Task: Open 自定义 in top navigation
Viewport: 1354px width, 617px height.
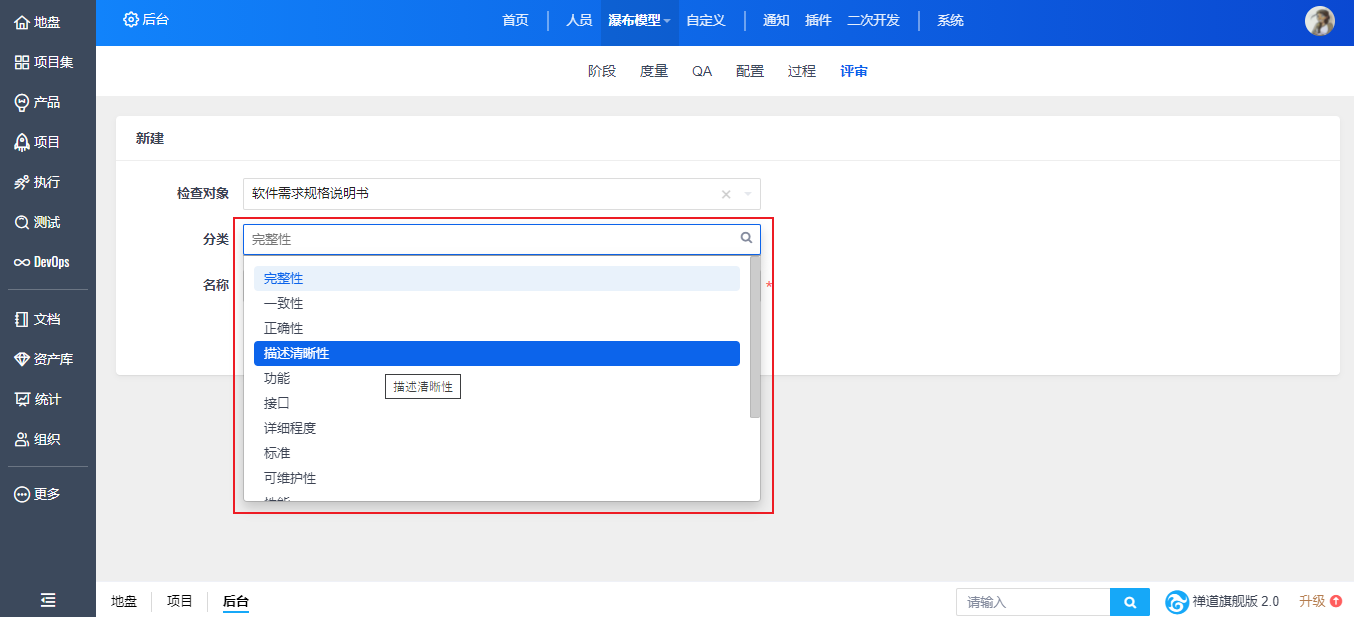Action: pyautogui.click(x=706, y=20)
